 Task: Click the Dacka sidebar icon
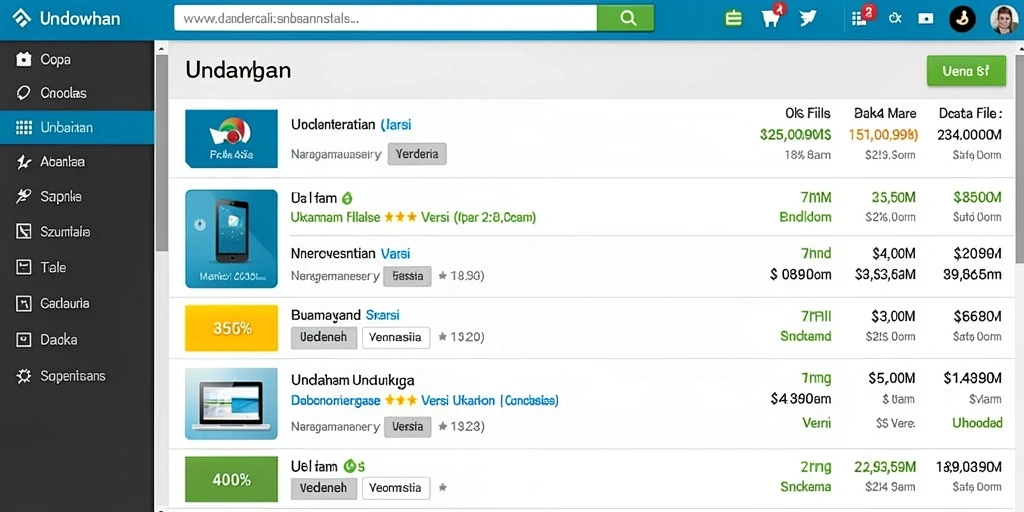pyautogui.click(x=24, y=340)
